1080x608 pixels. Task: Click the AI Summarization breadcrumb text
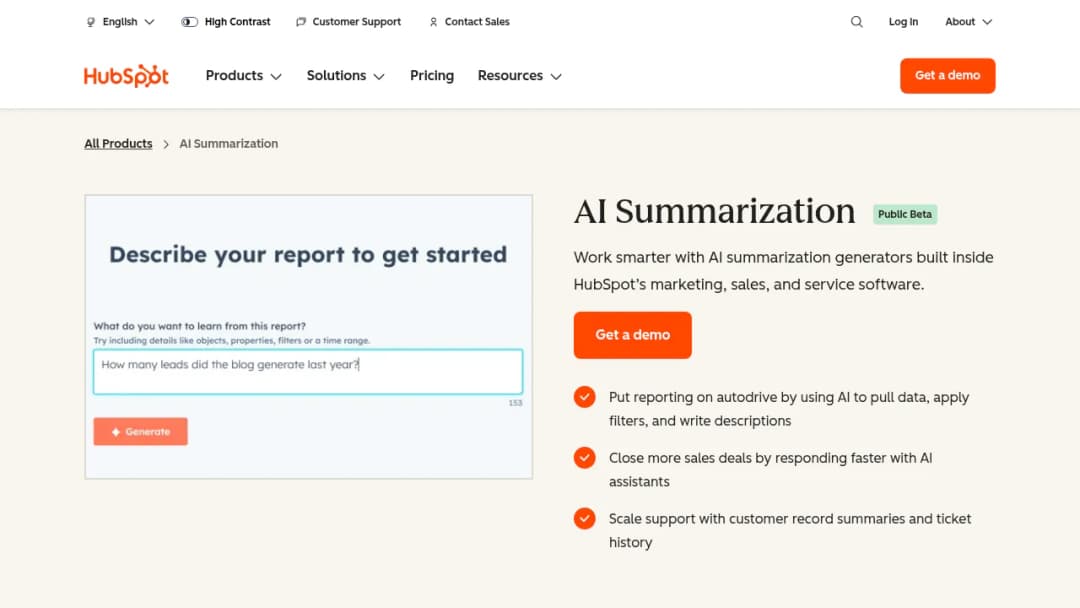tap(229, 144)
